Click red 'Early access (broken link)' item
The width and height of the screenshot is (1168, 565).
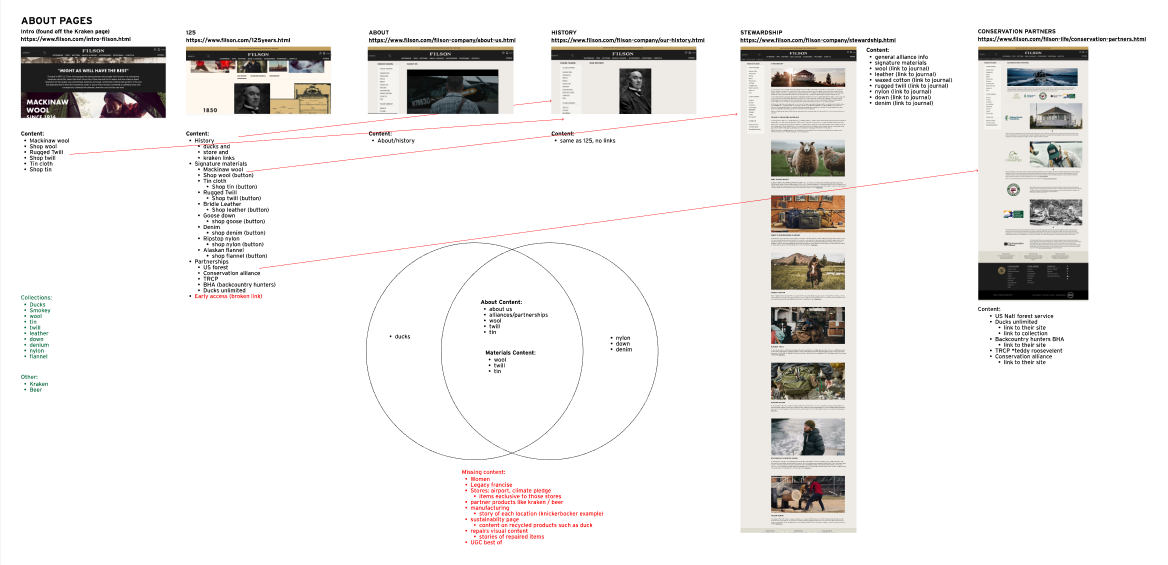228,296
